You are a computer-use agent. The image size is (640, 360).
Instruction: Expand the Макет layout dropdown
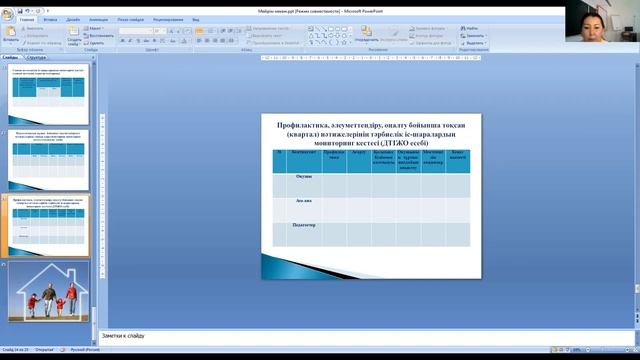[93, 28]
